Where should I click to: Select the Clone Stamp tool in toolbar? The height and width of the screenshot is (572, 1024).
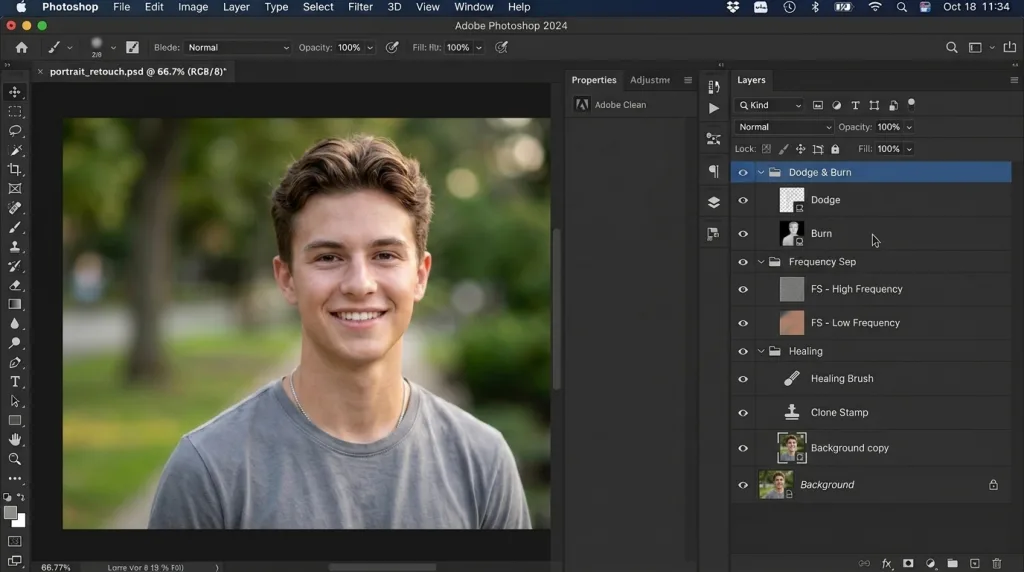[x=14, y=247]
